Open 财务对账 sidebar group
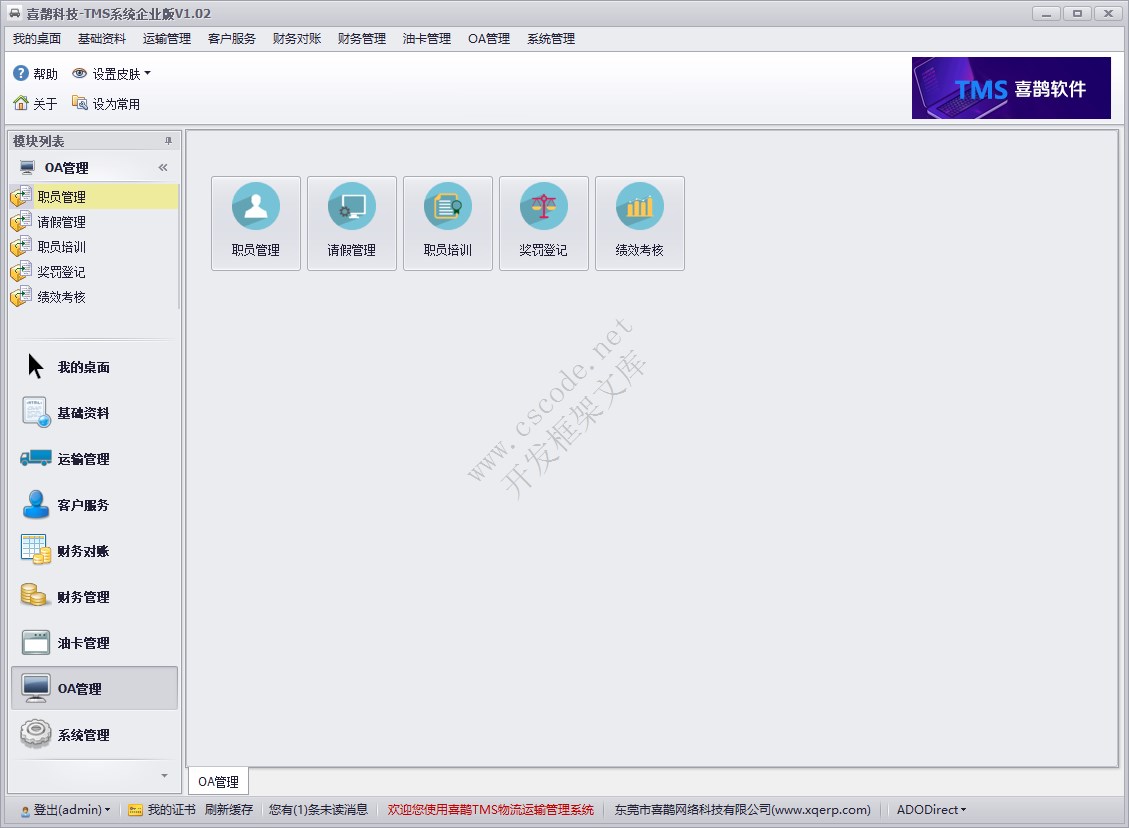 click(94, 552)
